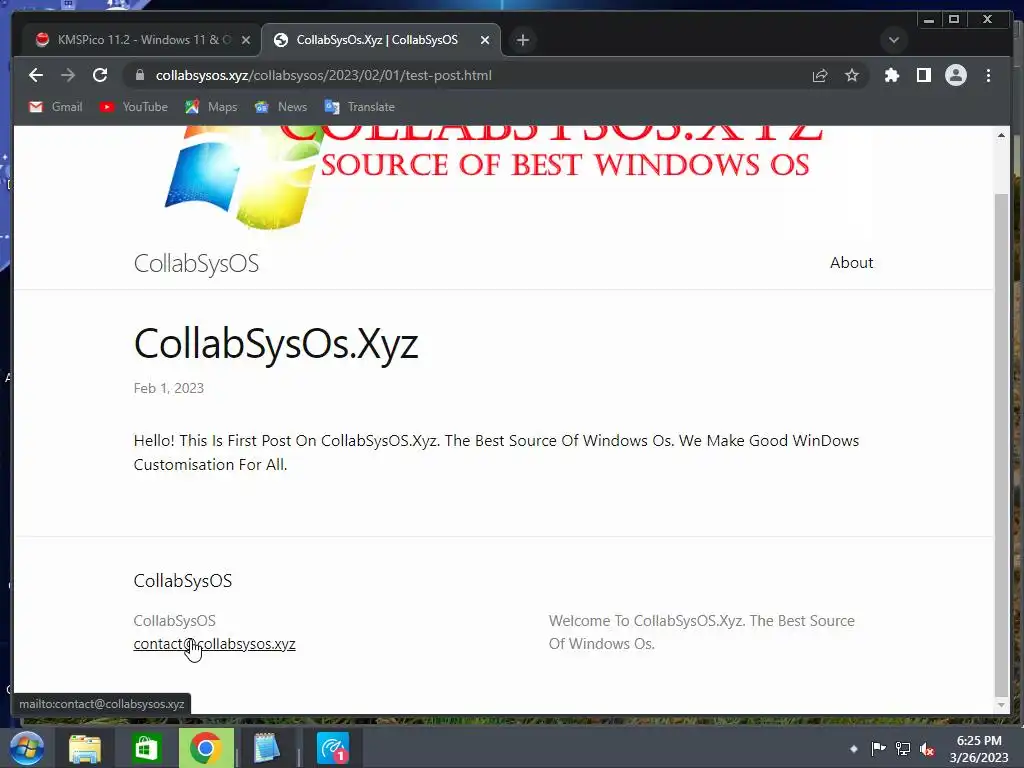Click the 'Welcome To CollabSysOS.Xyz' footer text
Viewport: 1024px width, 768px height.
pos(702,632)
